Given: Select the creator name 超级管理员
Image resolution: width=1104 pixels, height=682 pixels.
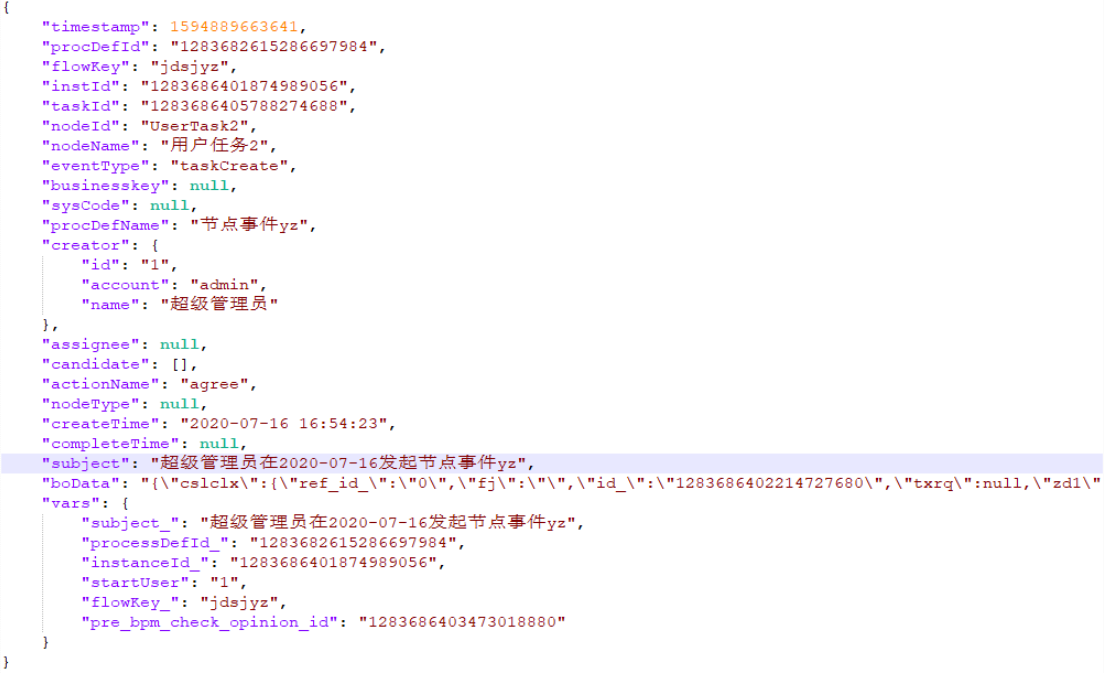Looking at the screenshot, I should pos(219,304).
